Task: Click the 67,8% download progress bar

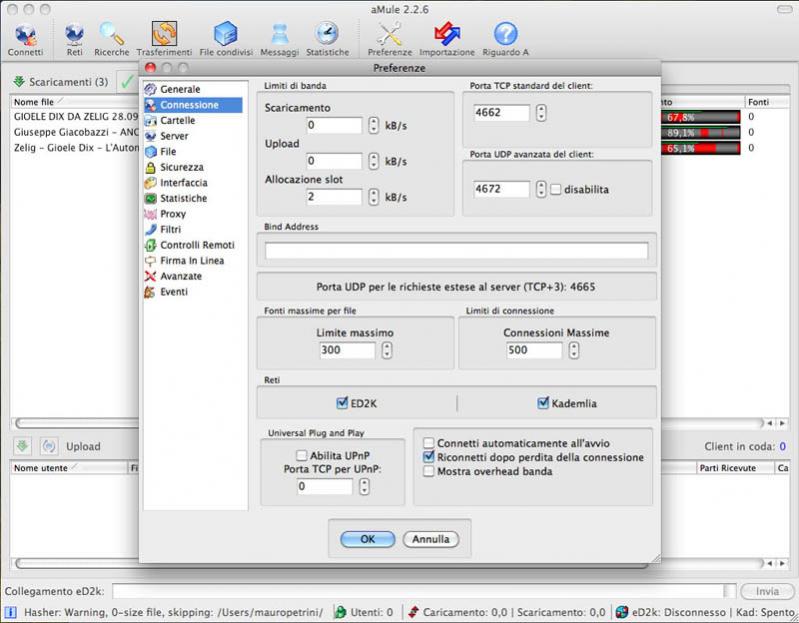Action: [701, 117]
